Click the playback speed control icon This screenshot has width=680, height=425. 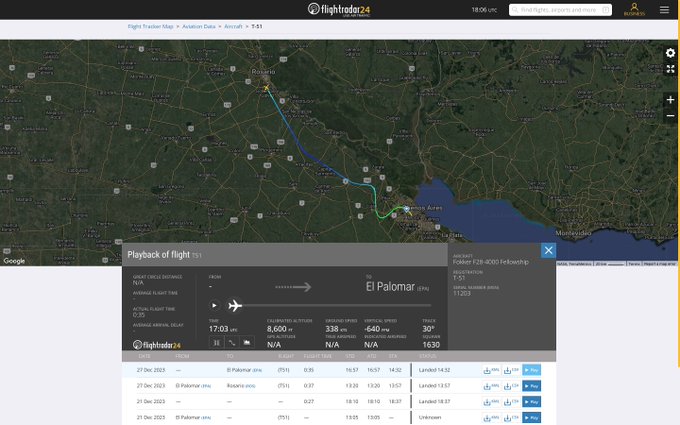point(216,343)
